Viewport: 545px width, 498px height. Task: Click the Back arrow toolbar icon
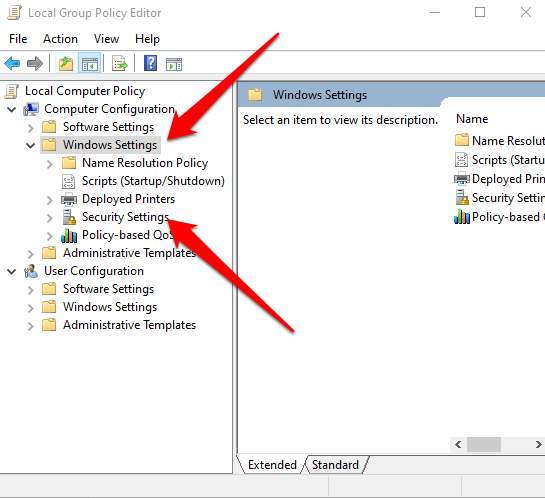12,64
